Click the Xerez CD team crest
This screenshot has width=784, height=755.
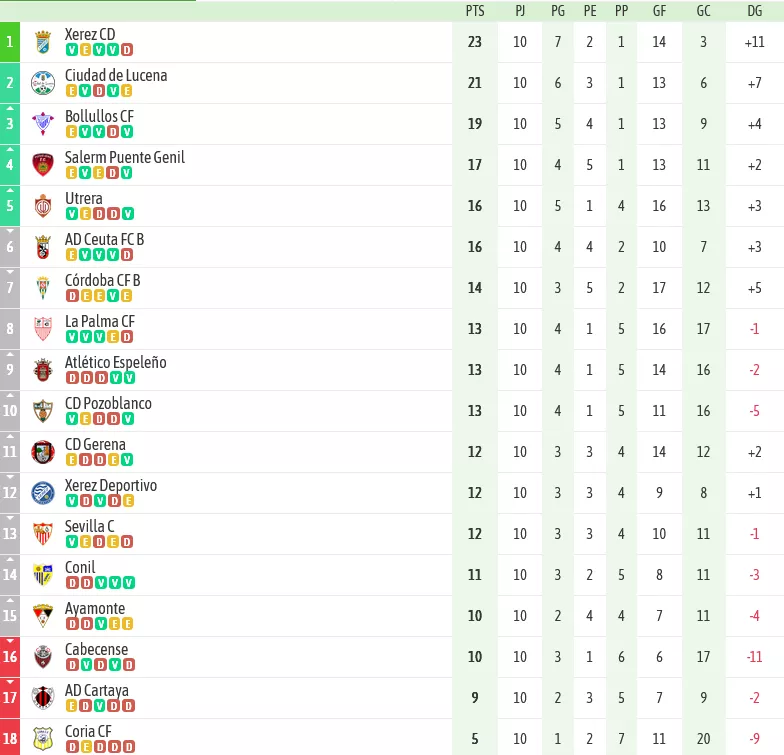click(43, 42)
